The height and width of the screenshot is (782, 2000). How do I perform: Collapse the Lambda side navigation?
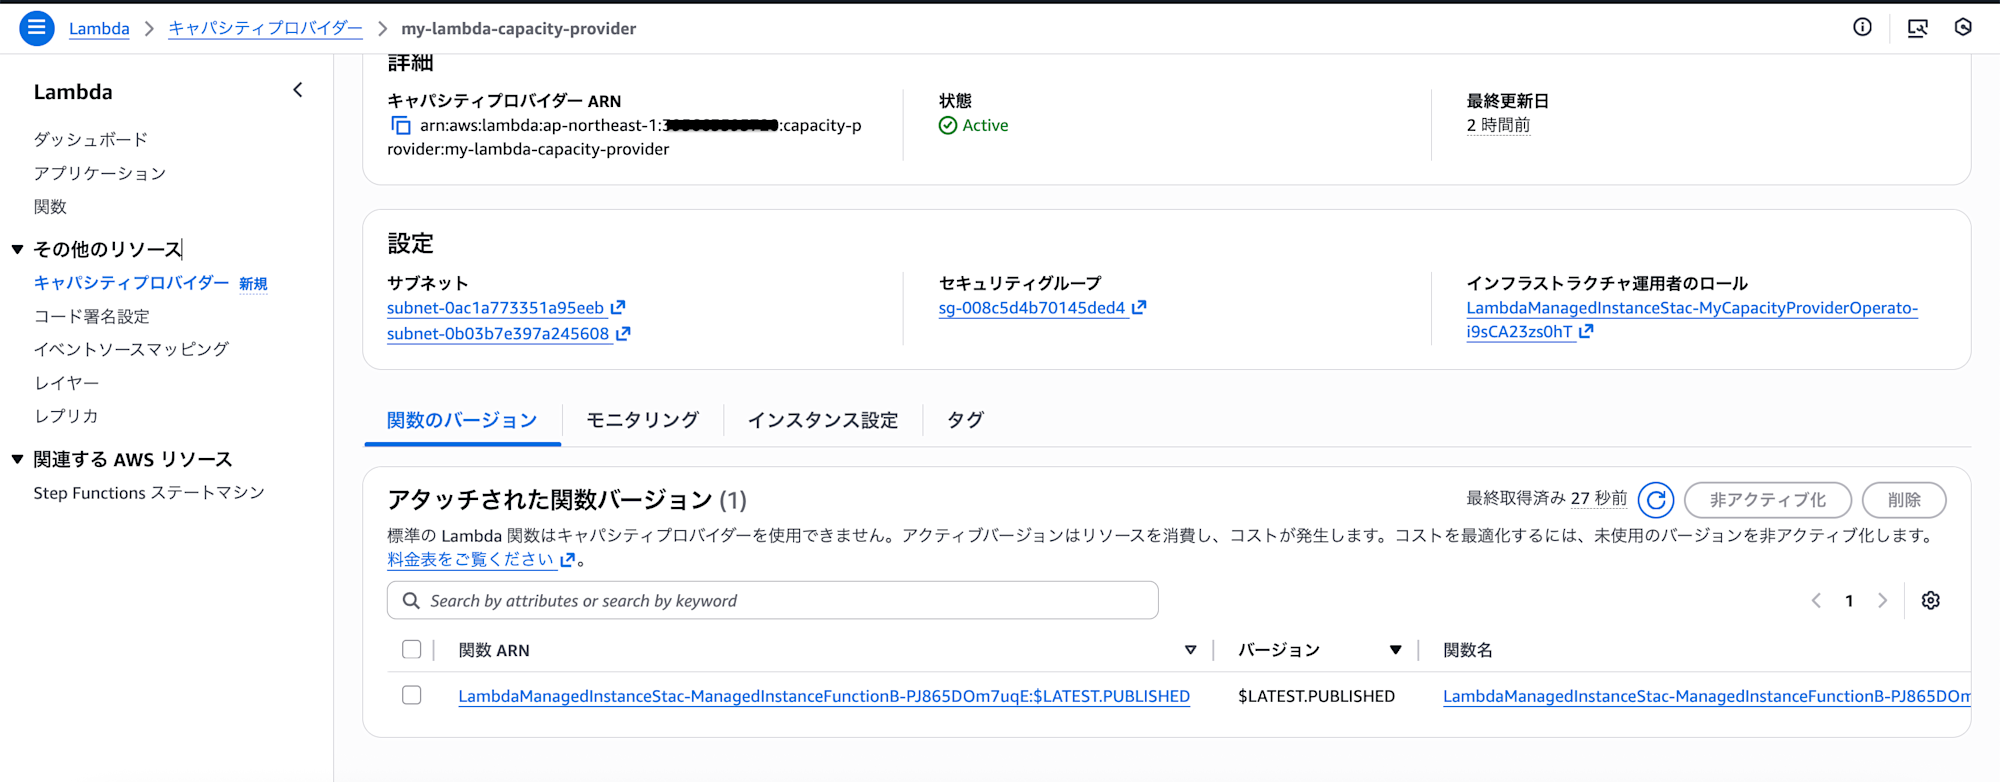(298, 90)
